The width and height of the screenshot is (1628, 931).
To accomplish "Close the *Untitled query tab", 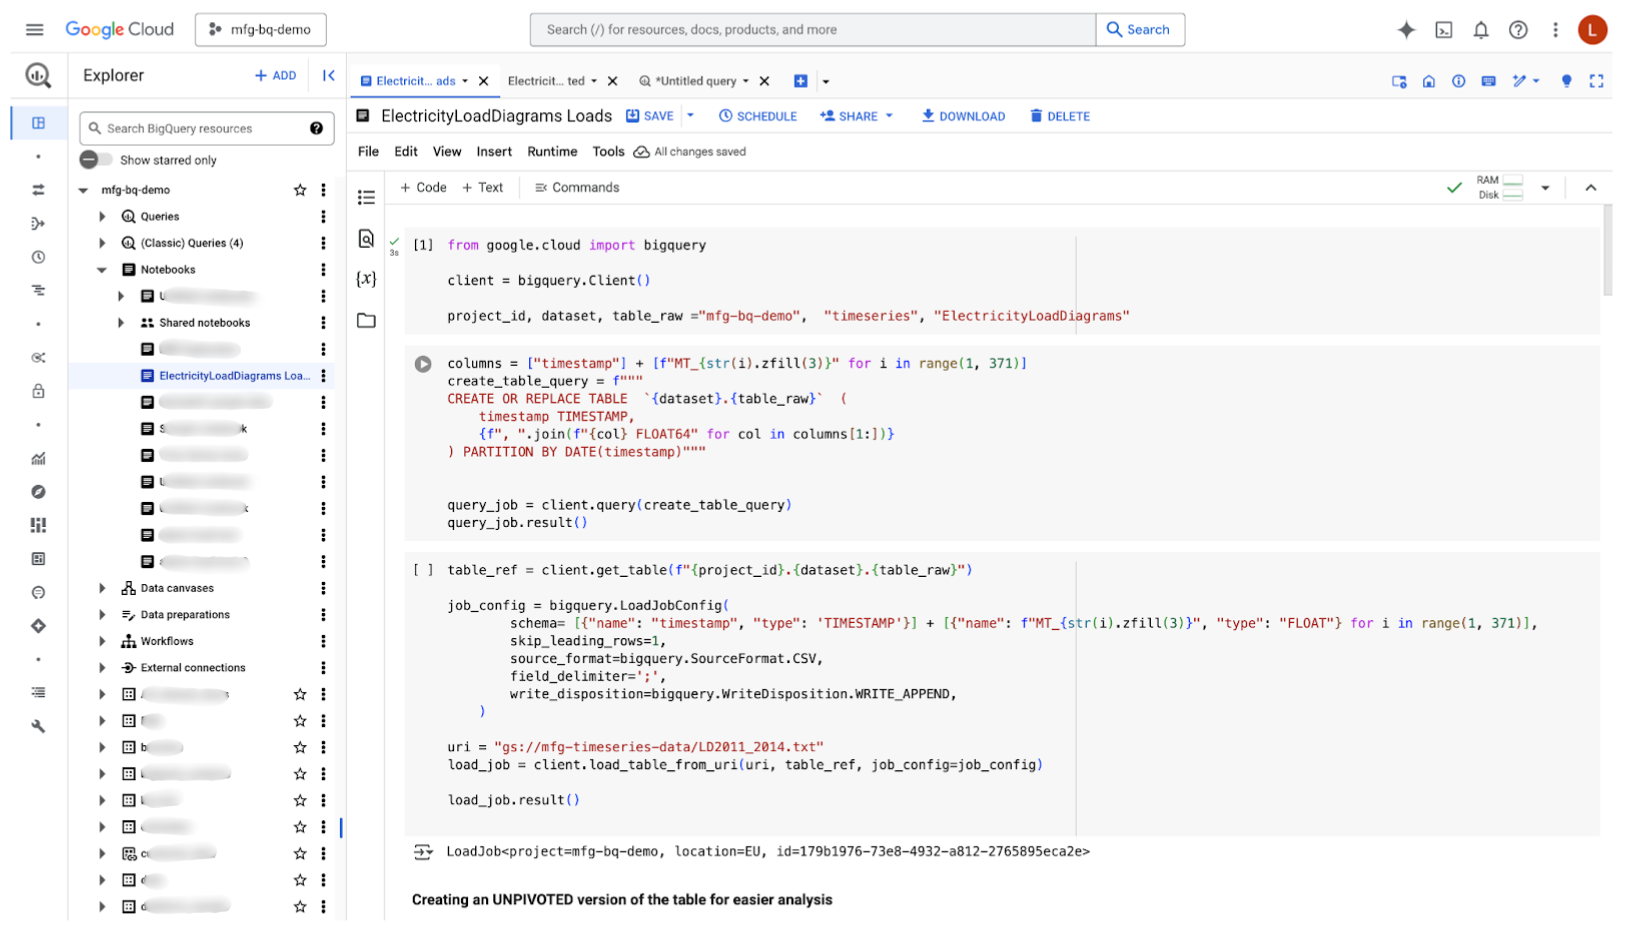I will [x=765, y=81].
